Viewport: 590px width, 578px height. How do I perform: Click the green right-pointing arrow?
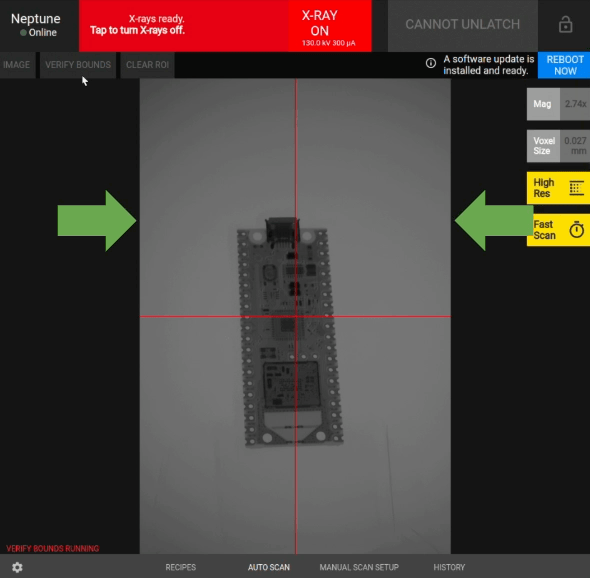tap(97, 221)
